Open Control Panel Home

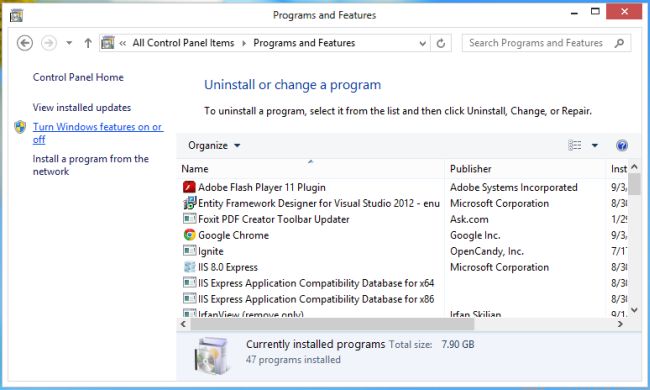(x=78, y=77)
